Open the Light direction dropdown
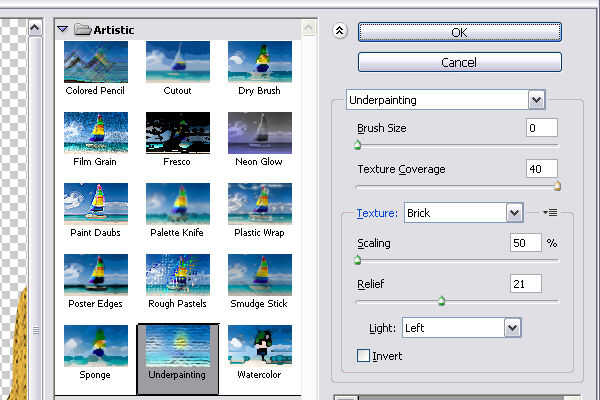This screenshot has width=600, height=400. click(461, 328)
